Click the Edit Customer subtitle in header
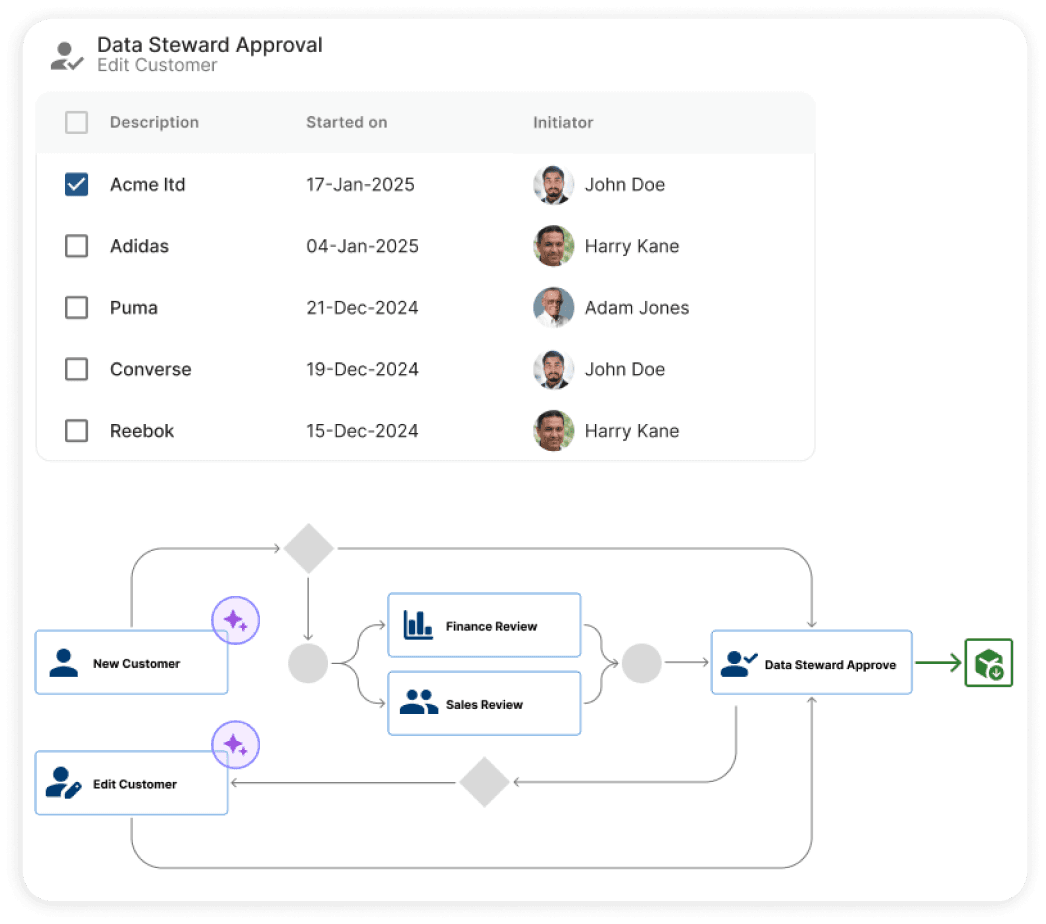The width and height of the screenshot is (1046, 924). pos(157,65)
